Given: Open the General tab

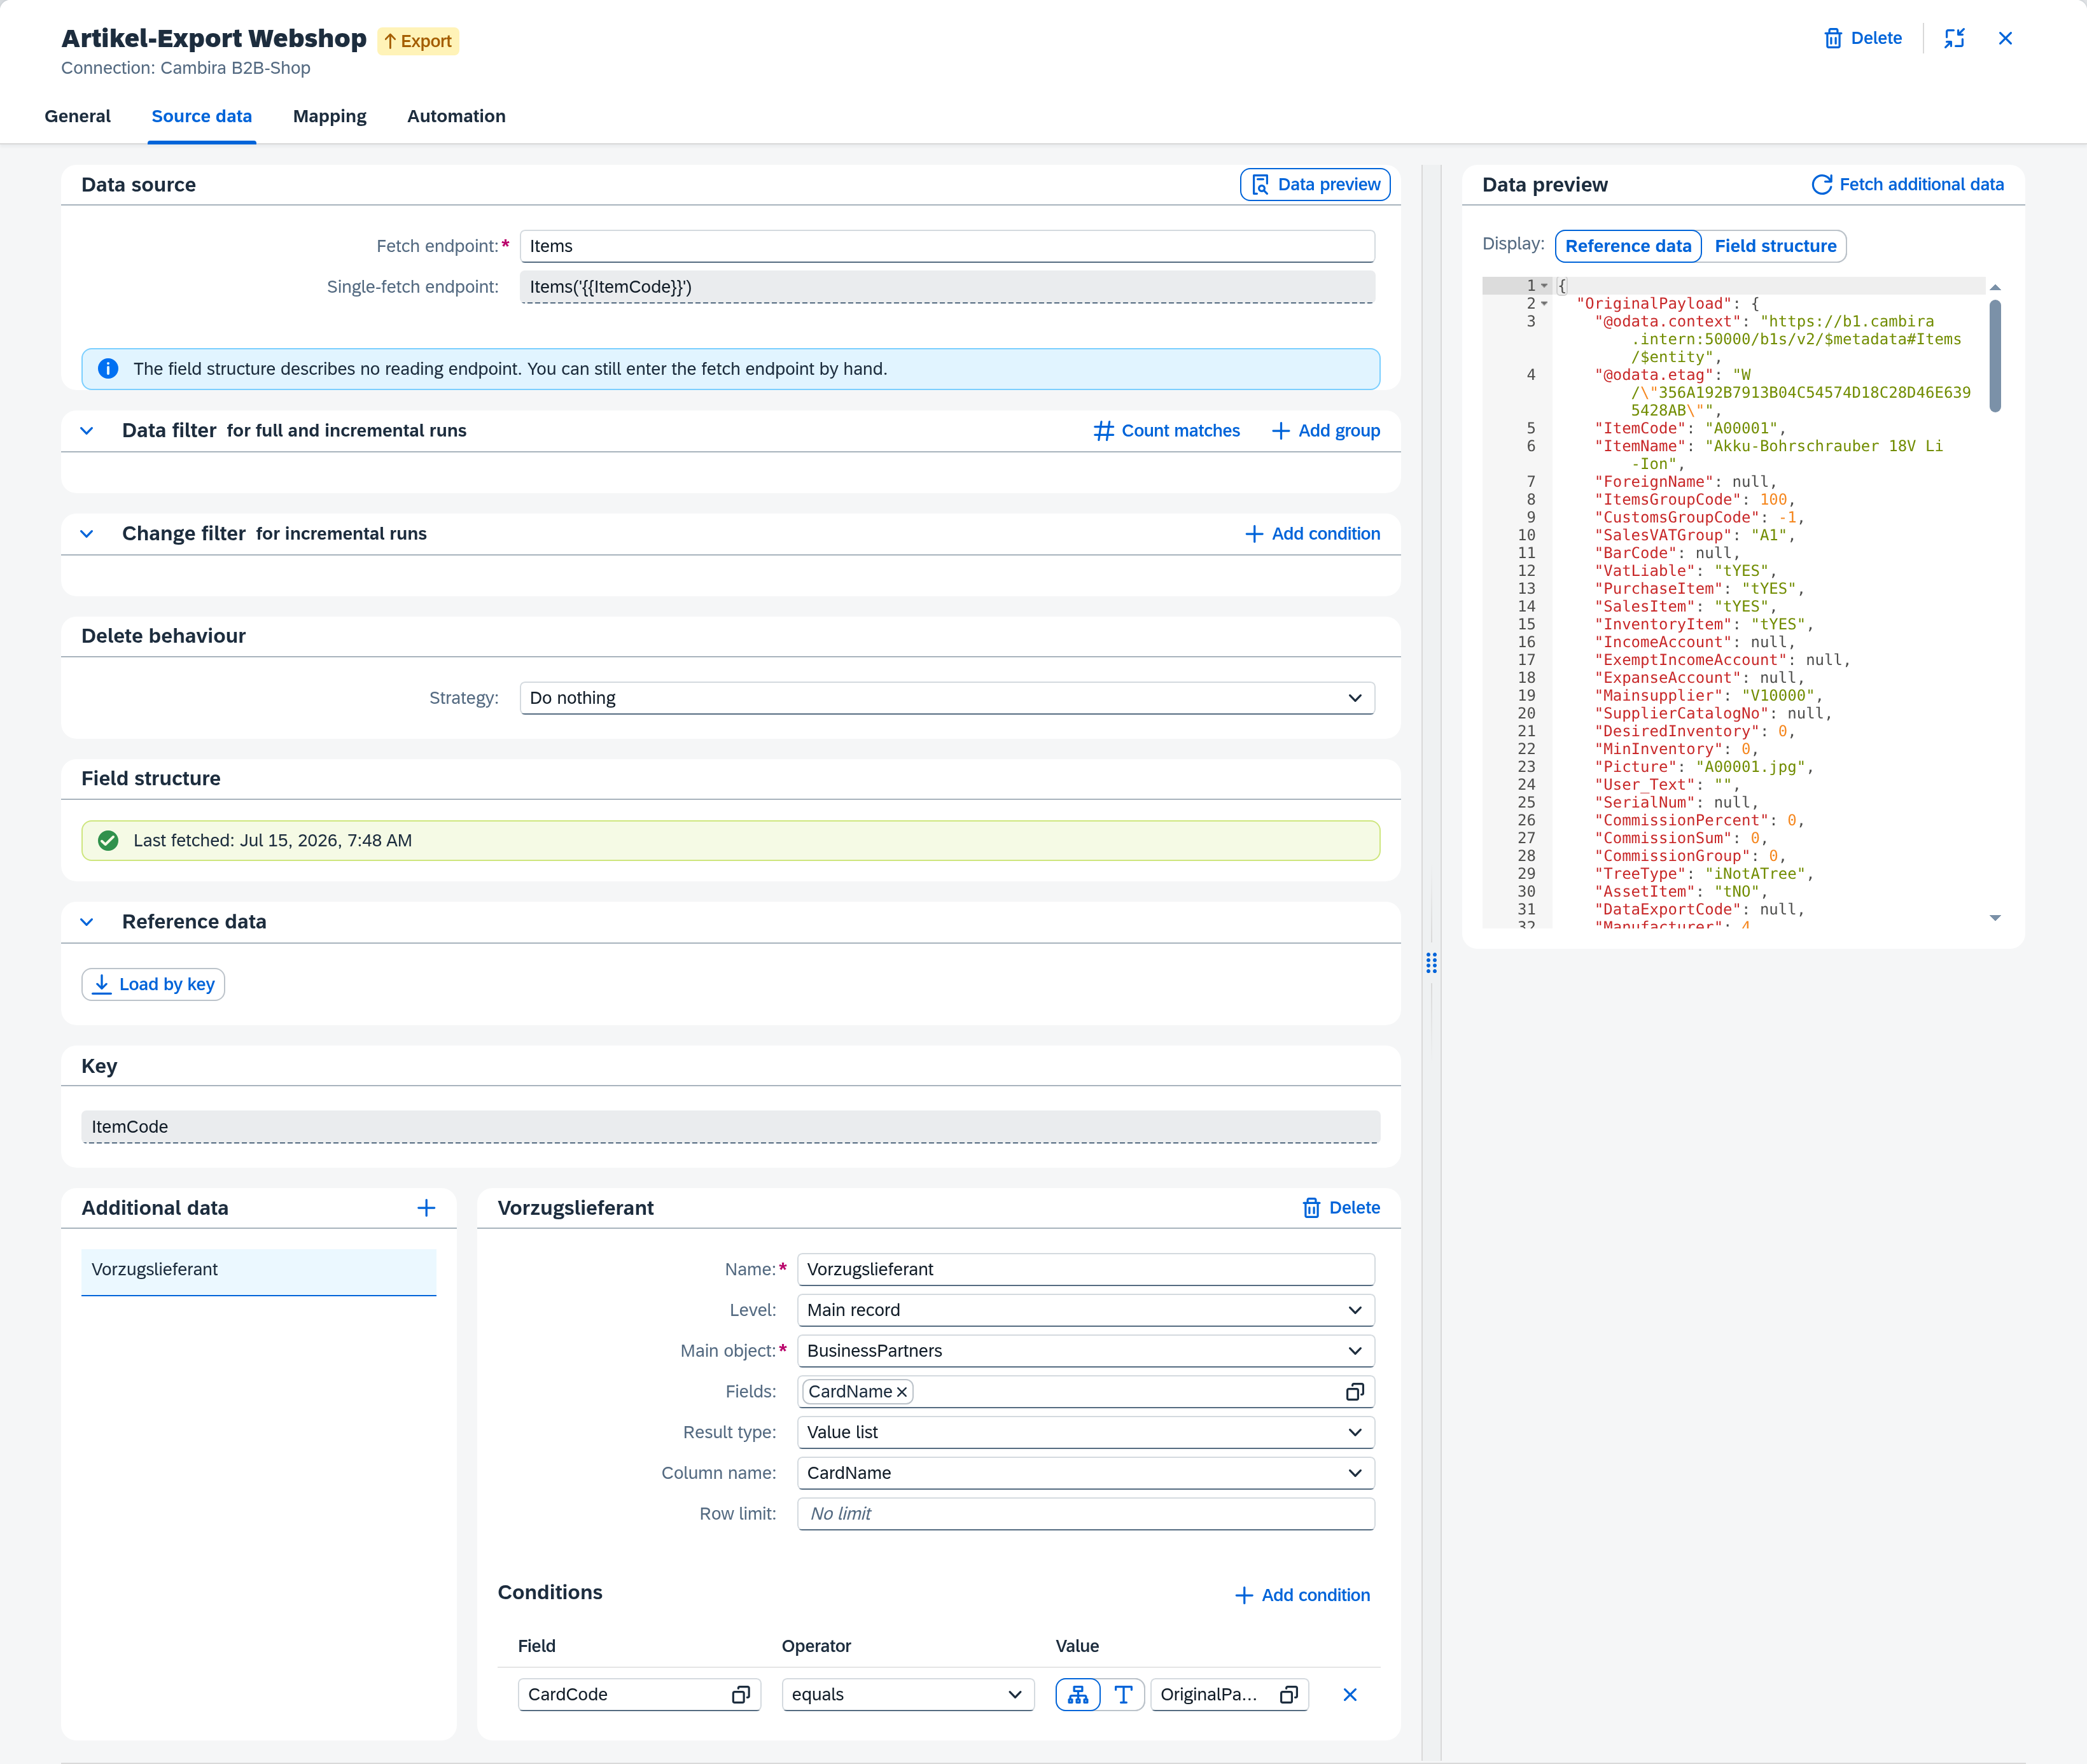Looking at the screenshot, I should 78,116.
